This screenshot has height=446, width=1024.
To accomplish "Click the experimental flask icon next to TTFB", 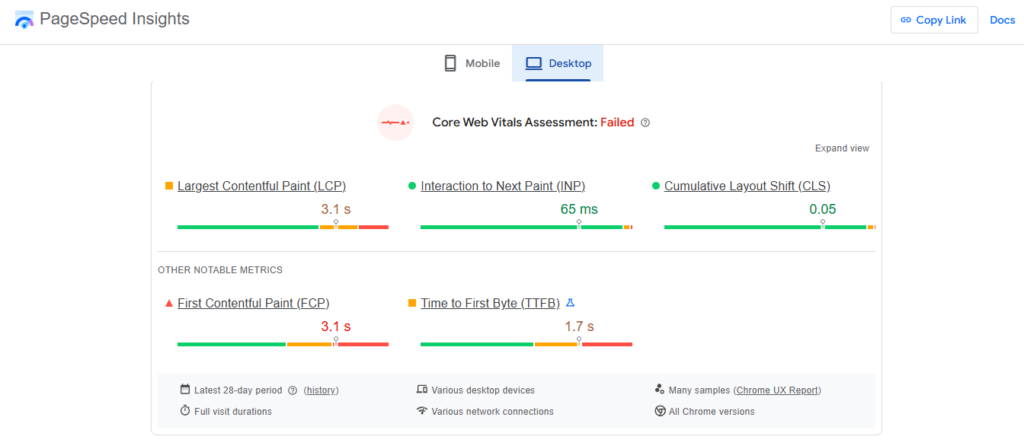I will tap(570, 303).
